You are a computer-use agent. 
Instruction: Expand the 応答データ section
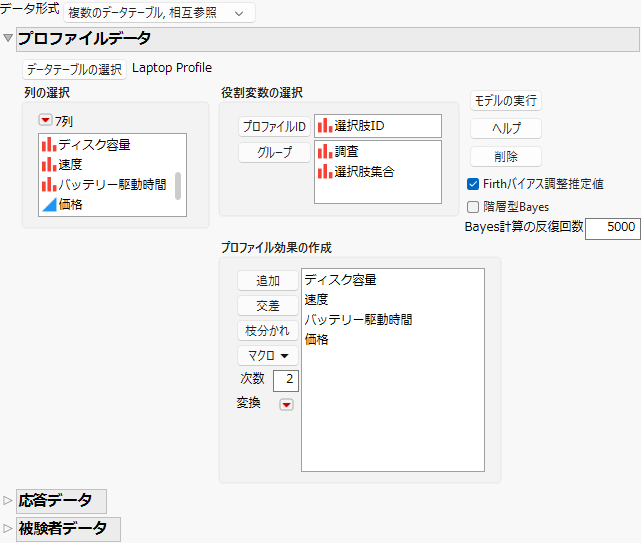(x=8, y=500)
